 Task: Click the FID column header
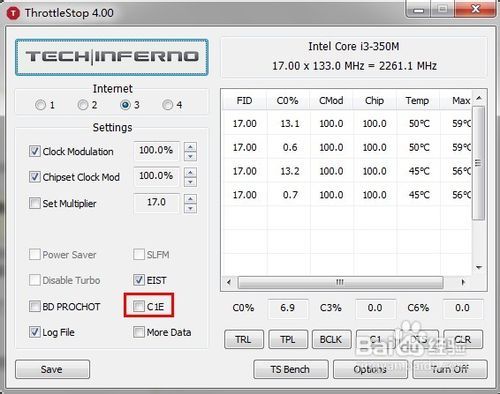tap(244, 101)
